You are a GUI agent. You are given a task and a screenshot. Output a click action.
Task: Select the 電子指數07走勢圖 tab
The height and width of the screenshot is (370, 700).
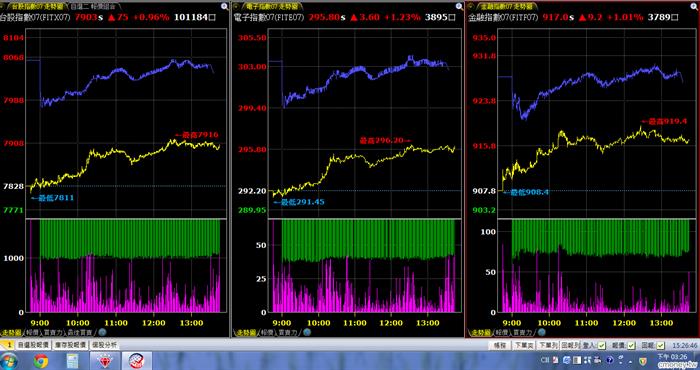point(271,6)
